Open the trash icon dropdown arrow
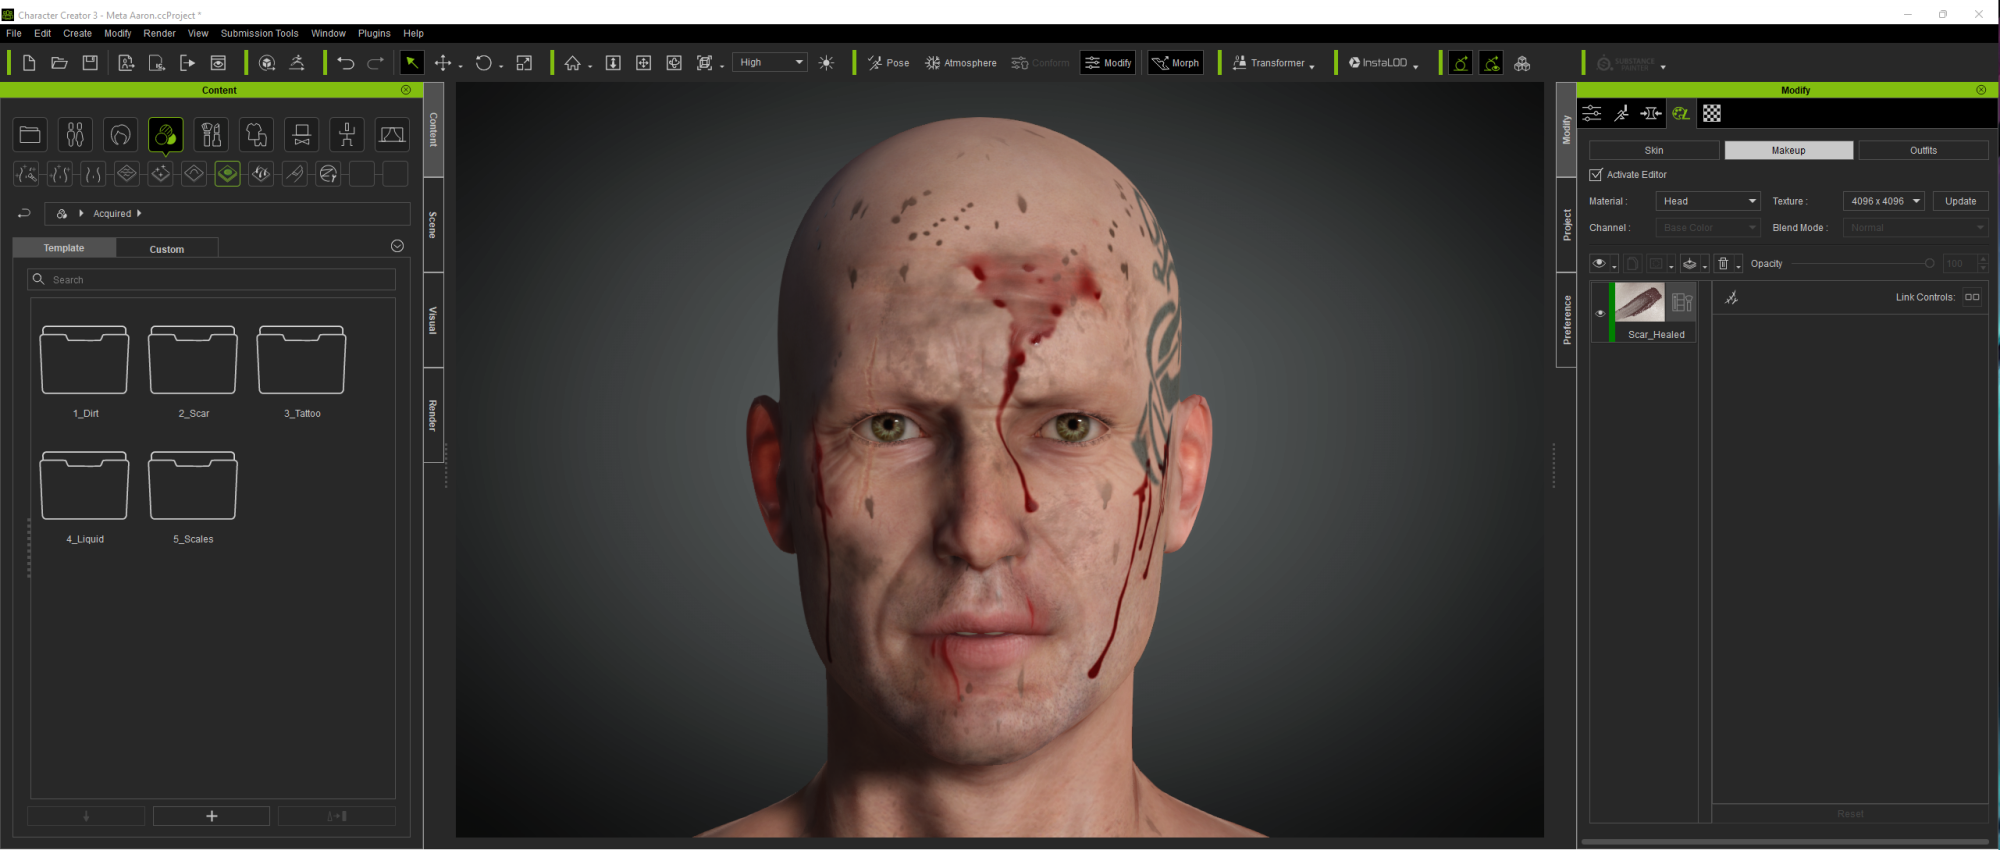The image size is (2000, 850). [x=1738, y=267]
